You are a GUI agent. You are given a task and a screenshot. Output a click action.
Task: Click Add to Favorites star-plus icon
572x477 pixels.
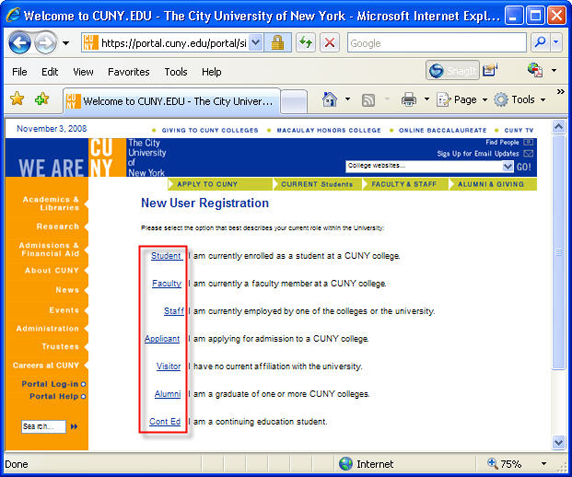[x=42, y=99]
